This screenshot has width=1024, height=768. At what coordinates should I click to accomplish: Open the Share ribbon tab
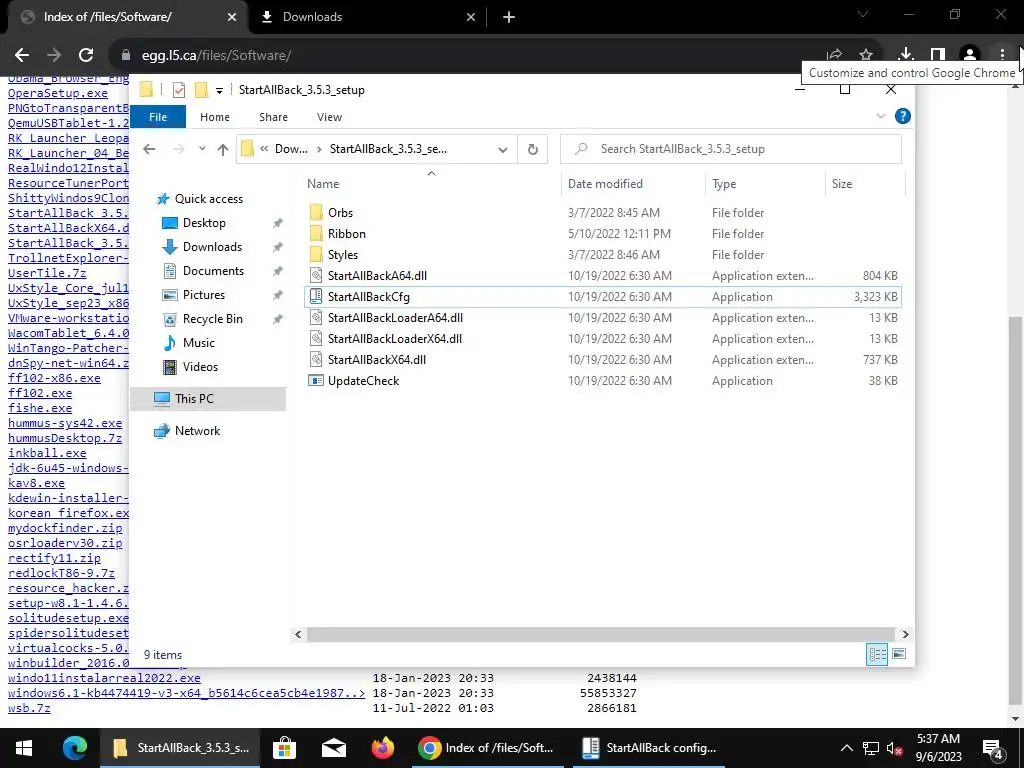click(x=273, y=117)
